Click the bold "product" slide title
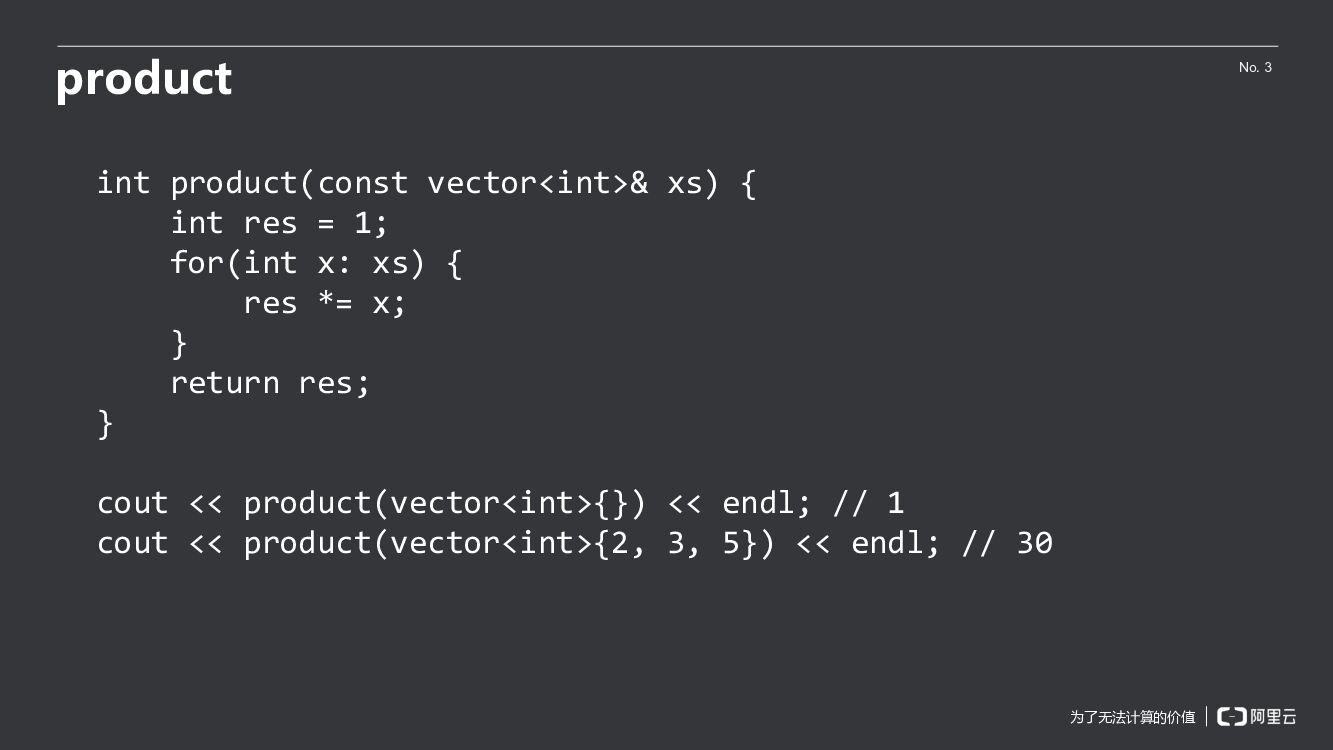 144,78
